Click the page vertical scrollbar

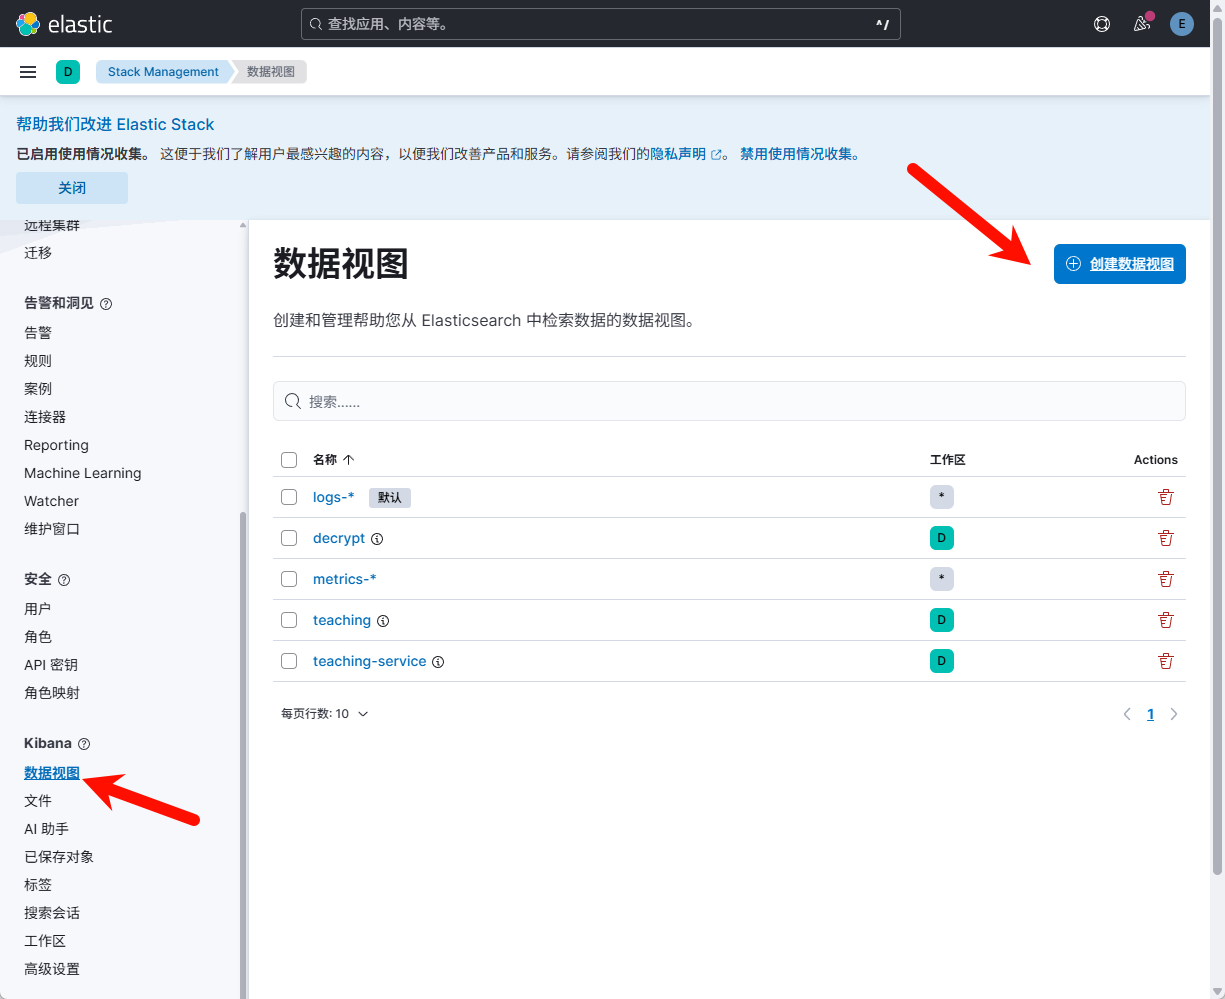[x=1217, y=445]
